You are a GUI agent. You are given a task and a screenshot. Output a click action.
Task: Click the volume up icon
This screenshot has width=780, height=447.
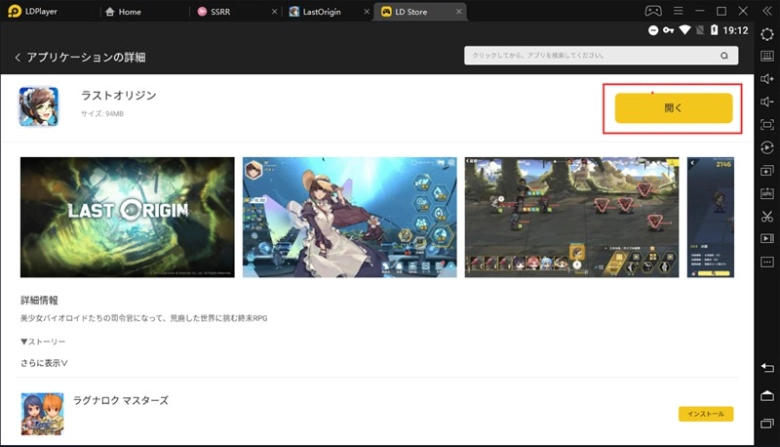coord(767,79)
